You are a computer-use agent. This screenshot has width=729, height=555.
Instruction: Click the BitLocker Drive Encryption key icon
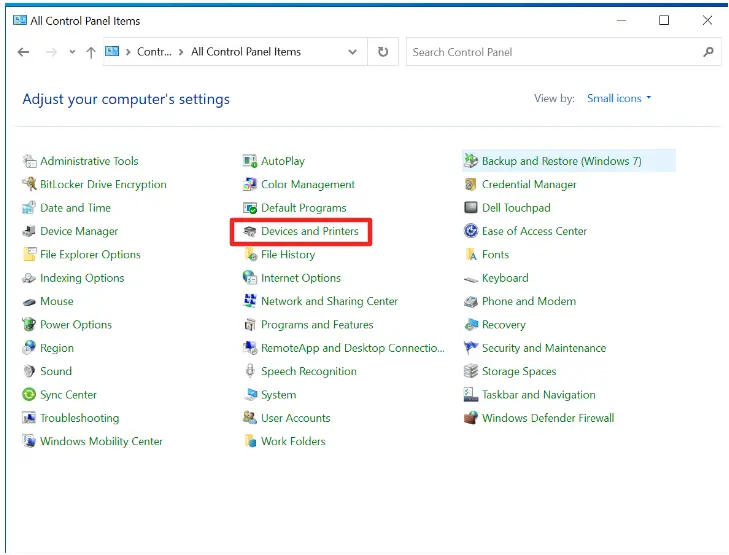click(29, 185)
